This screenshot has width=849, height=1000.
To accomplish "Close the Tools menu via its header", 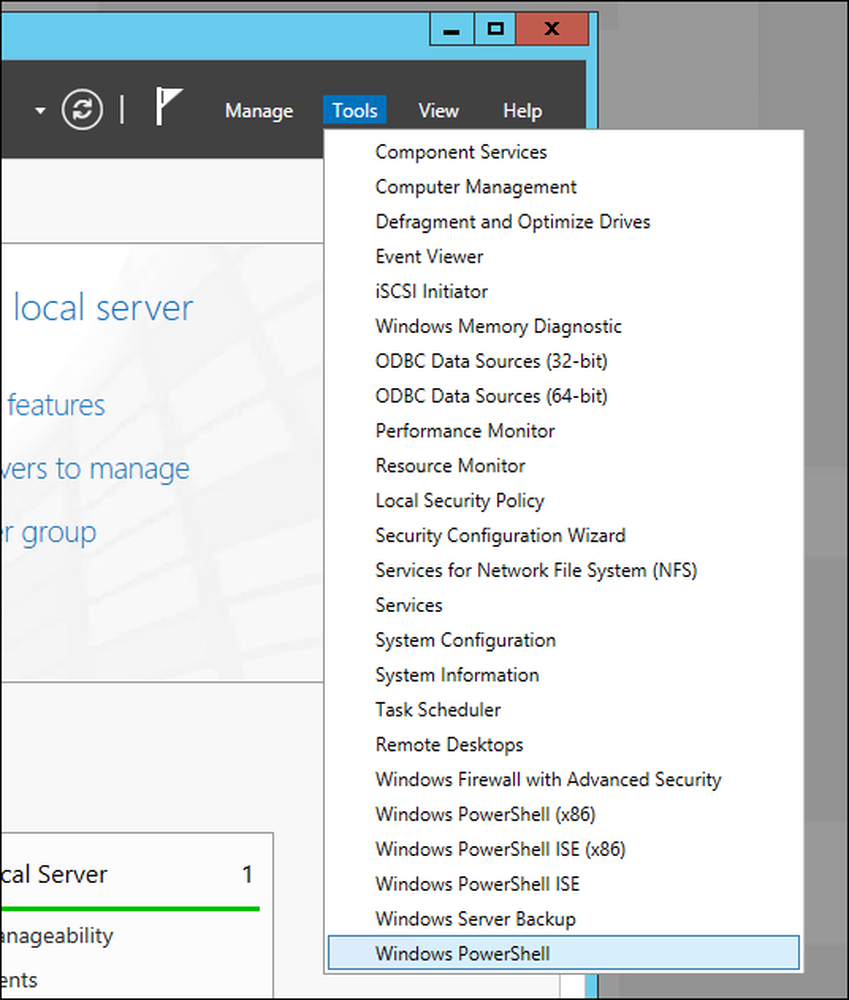I will pos(355,111).
